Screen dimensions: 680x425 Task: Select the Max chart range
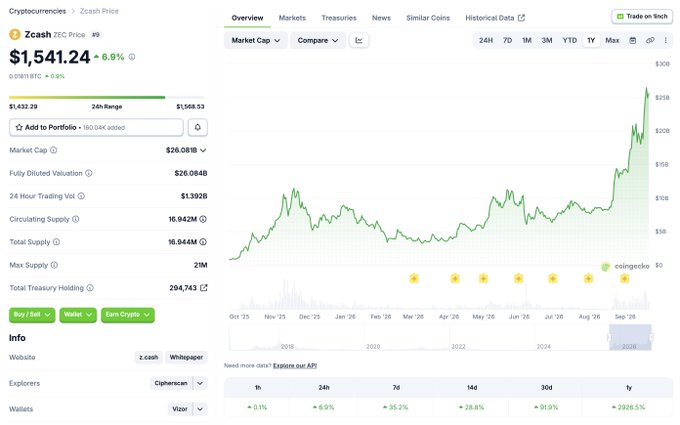coord(612,40)
